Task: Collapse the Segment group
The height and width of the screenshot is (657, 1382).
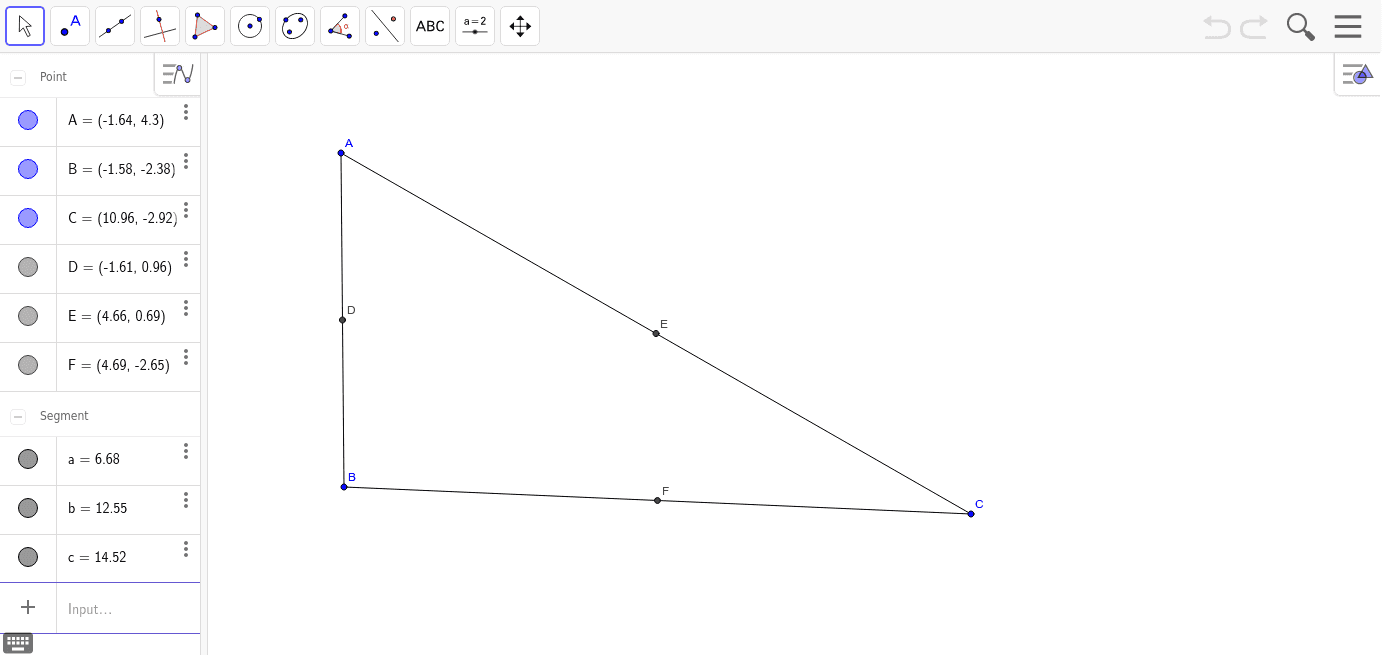Action: [x=18, y=416]
